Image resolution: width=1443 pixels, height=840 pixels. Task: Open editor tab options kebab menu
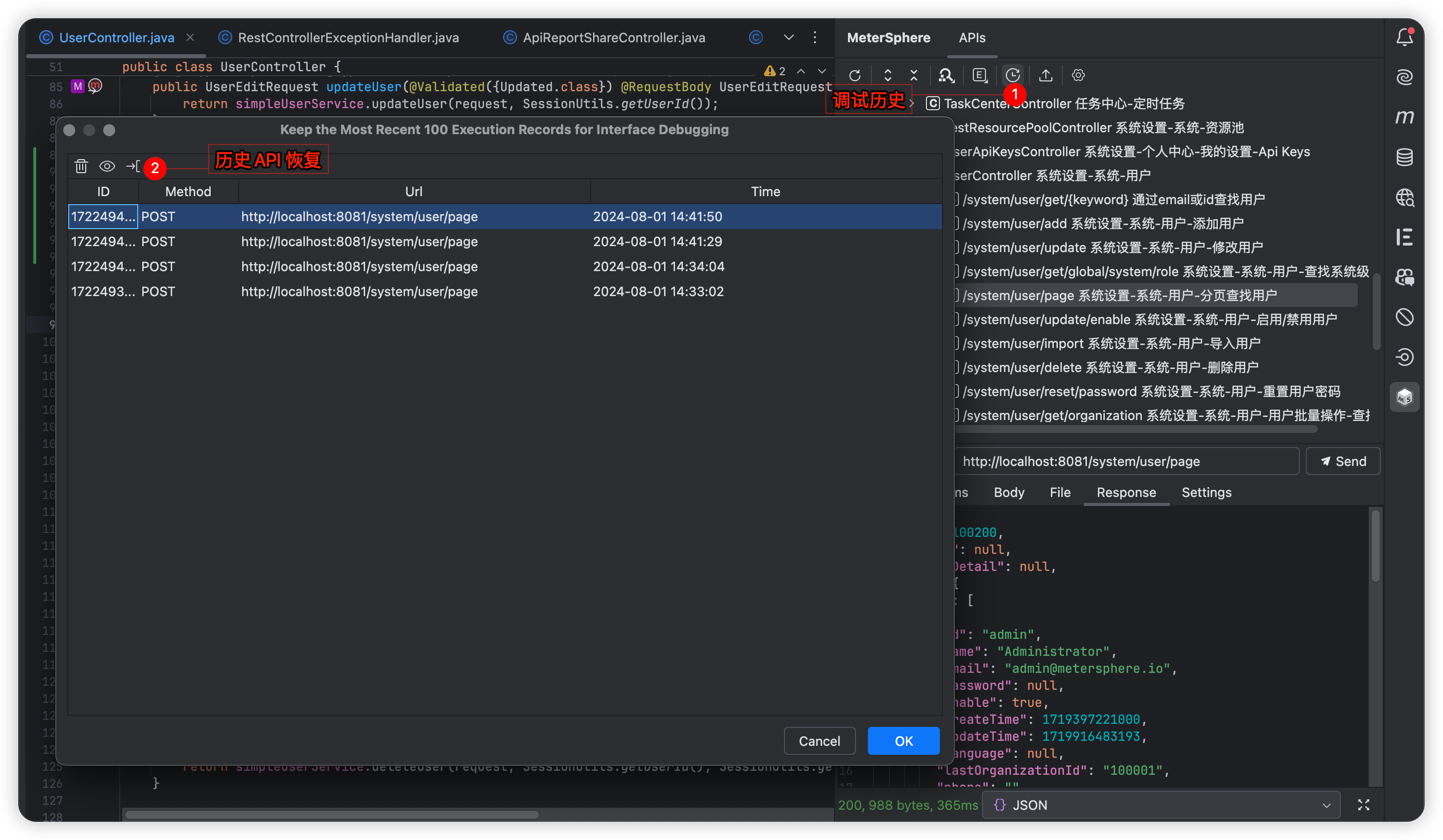[815, 38]
